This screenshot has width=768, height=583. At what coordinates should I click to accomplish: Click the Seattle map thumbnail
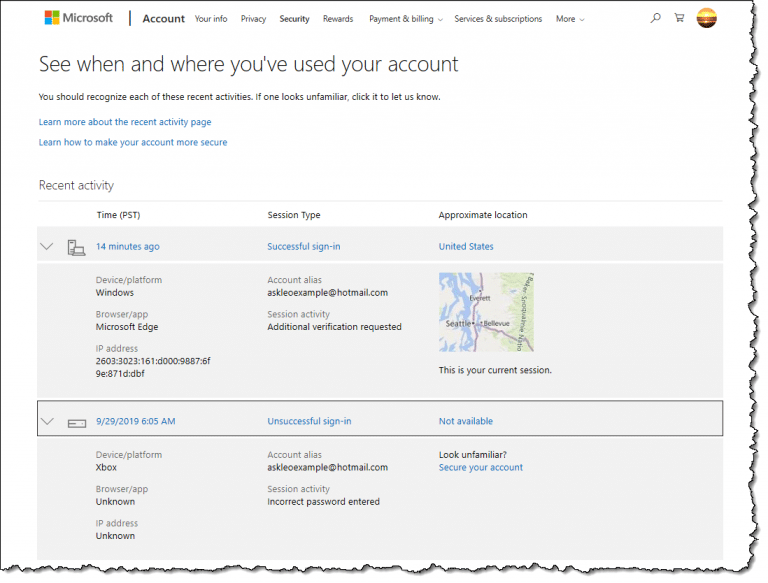pos(486,312)
